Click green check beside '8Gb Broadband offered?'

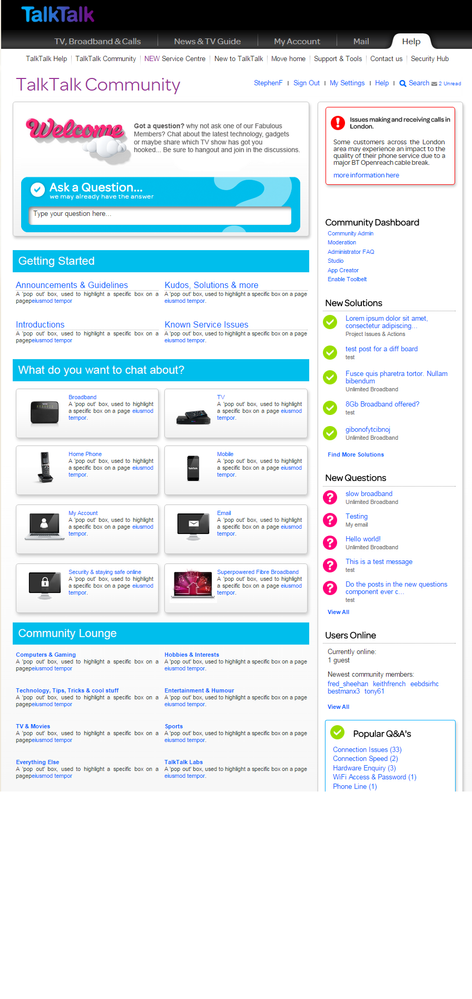pyautogui.click(x=330, y=408)
